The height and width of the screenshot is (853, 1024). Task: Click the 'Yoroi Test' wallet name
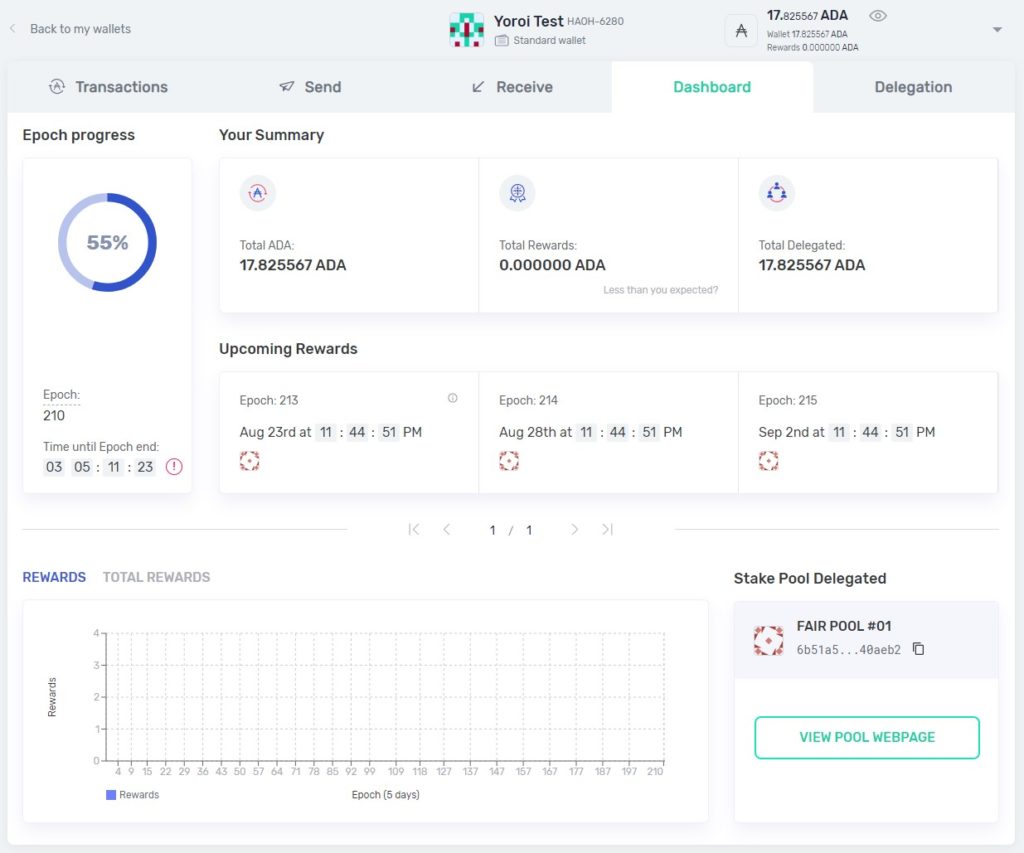coord(528,22)
